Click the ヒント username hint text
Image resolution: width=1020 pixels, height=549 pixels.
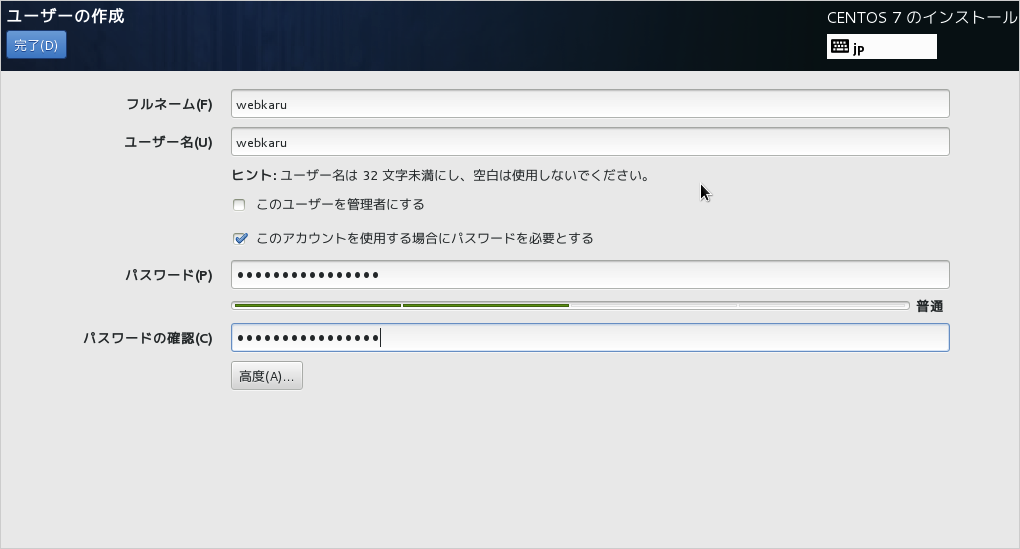tap(440, 176)
